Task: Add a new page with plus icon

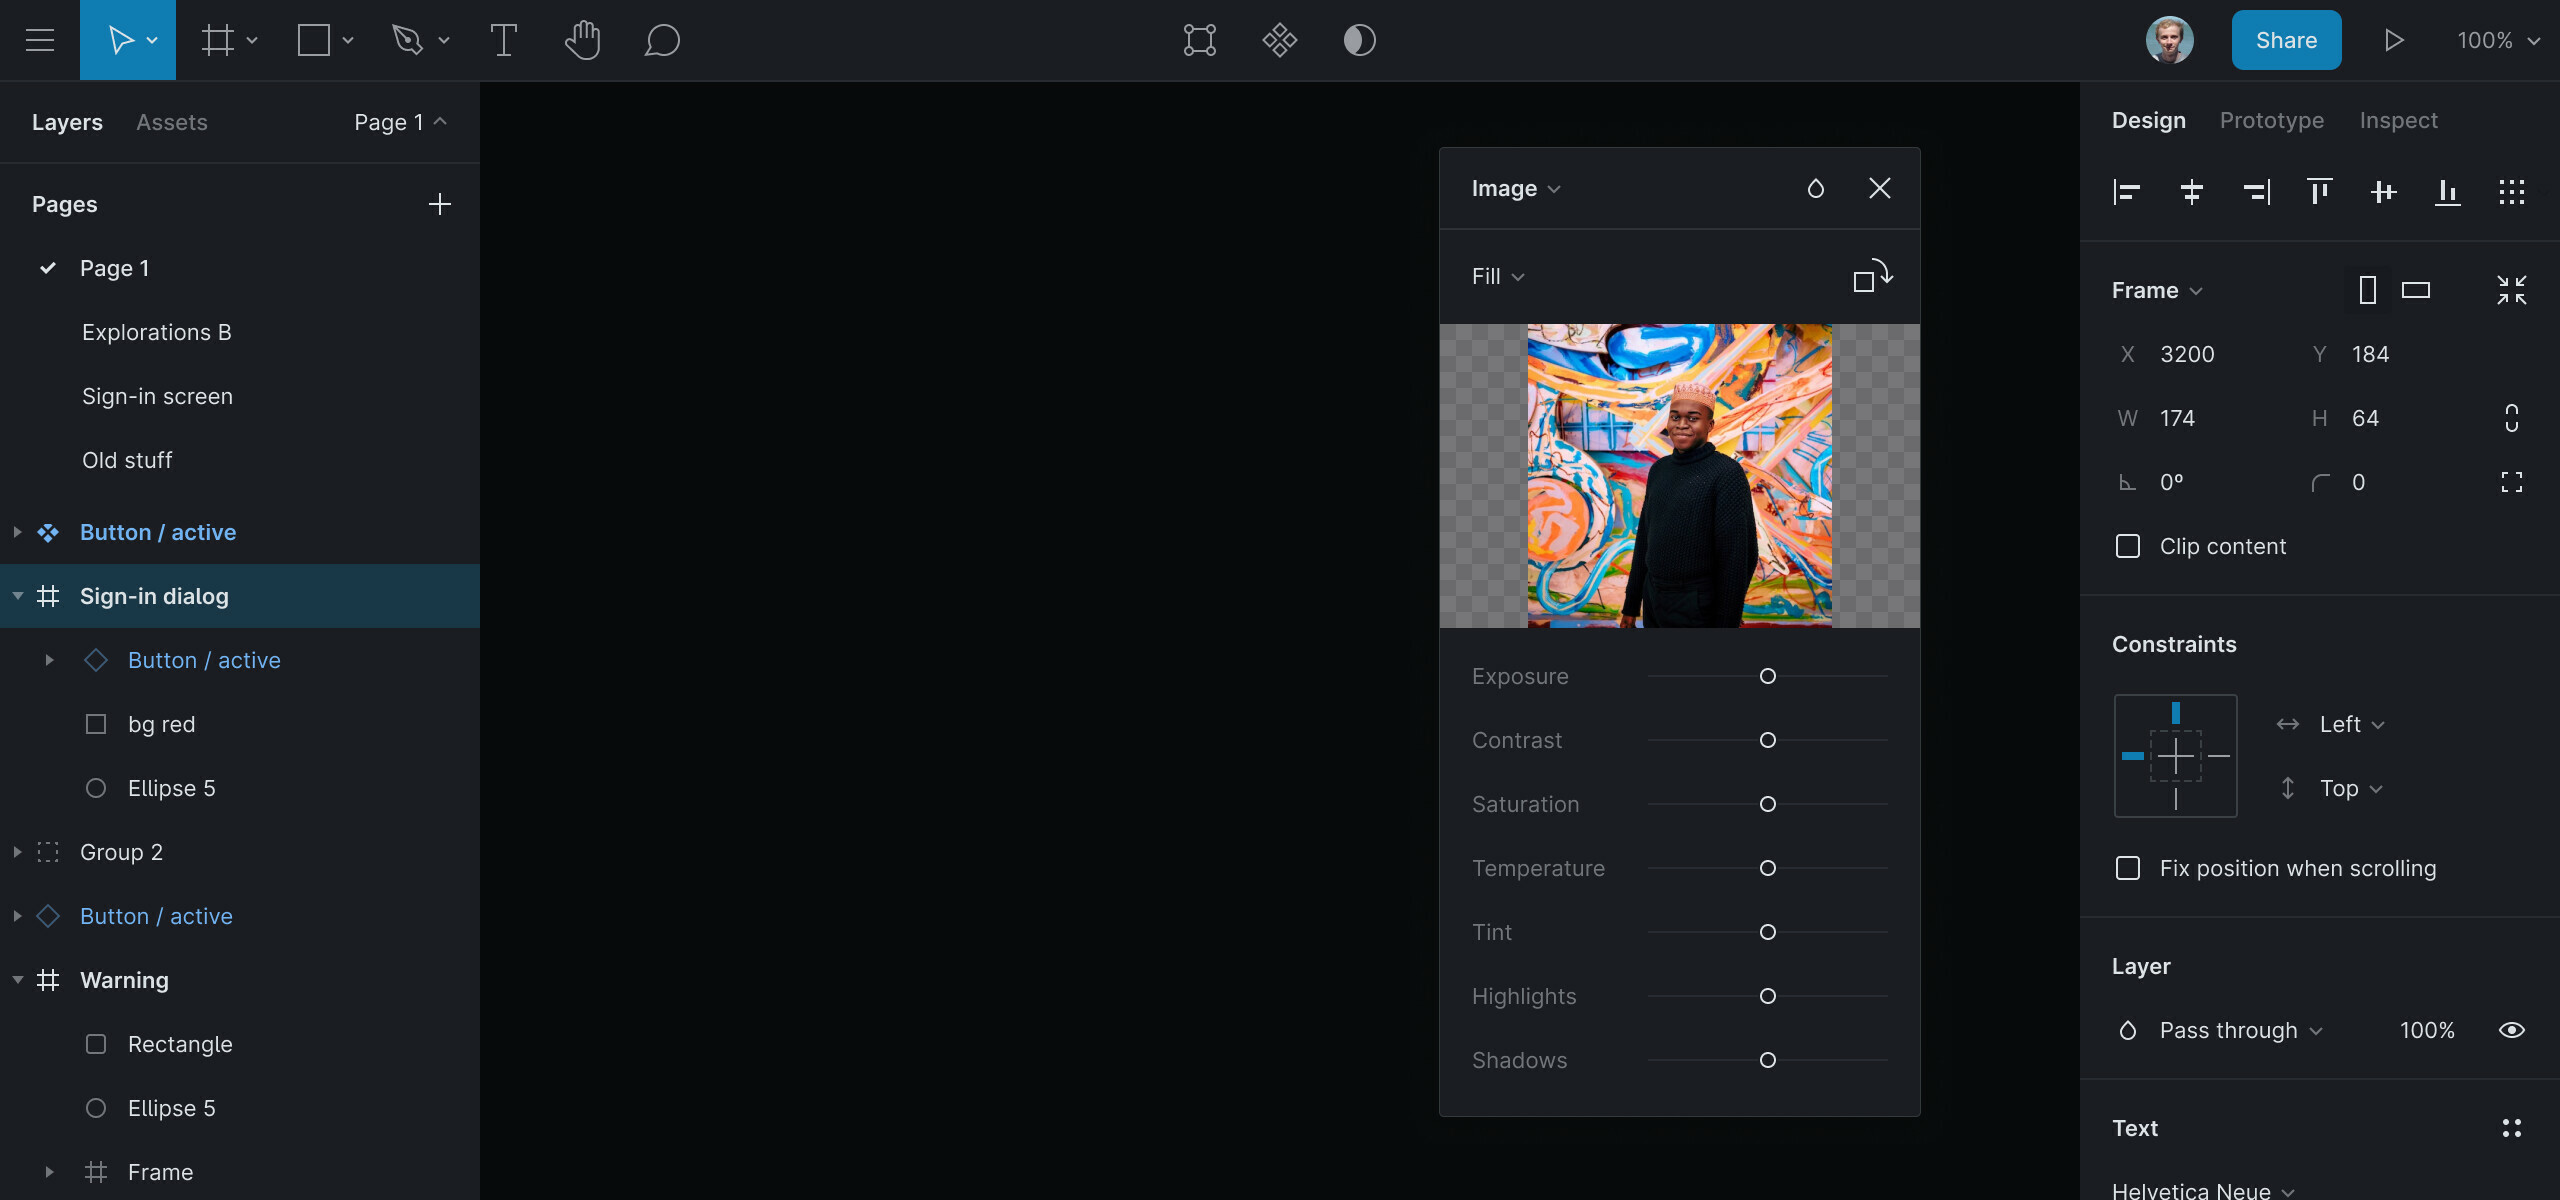Action: 440,204
